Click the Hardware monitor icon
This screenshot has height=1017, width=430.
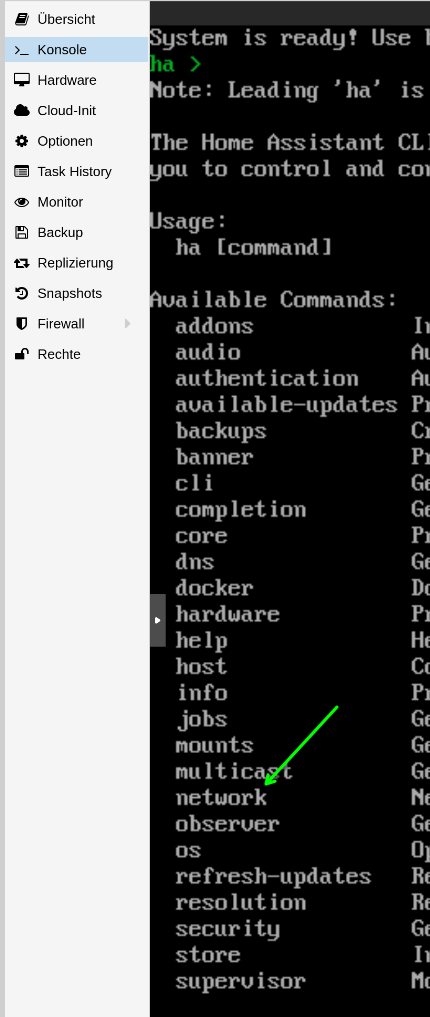click(21, 80)
